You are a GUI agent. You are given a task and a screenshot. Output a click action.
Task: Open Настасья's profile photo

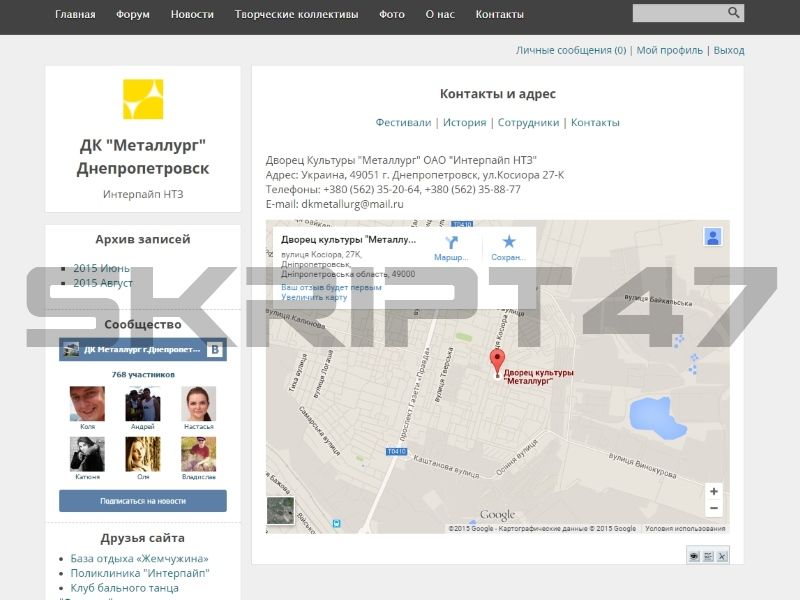198,404
